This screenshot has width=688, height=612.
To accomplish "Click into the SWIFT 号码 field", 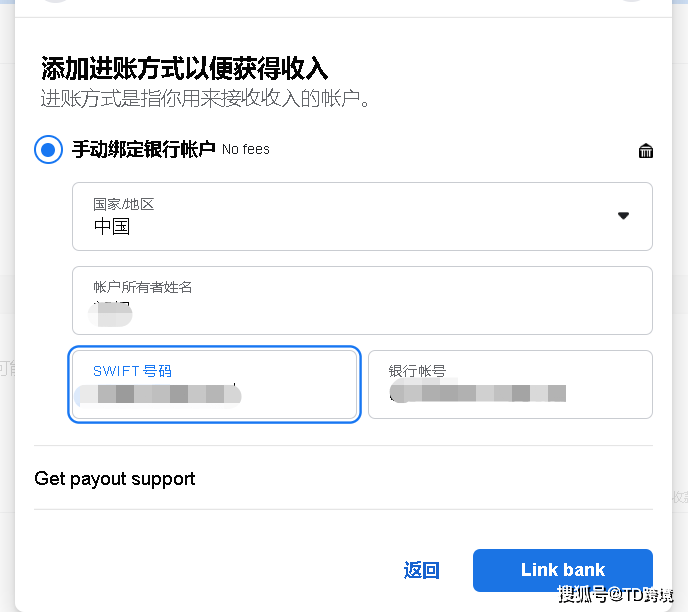I will tap(215, 384).
